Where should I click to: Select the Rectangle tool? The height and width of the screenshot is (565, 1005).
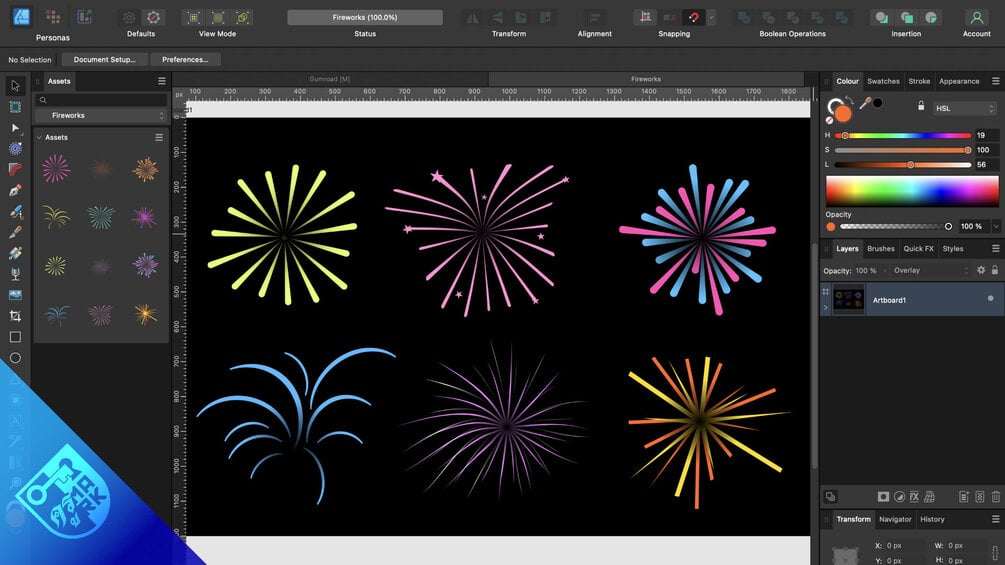(15, 337)
